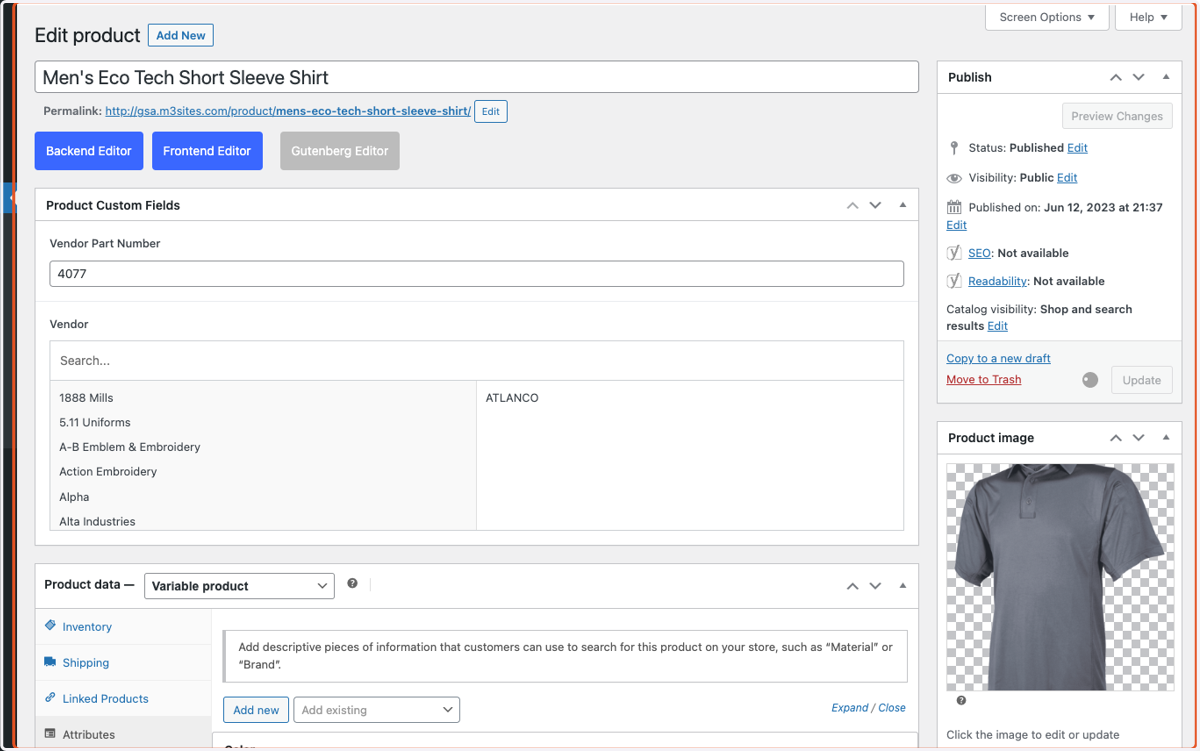This screenshot has height=751, width=1200.
Task: Click Close all attributes link
Action: pyautogui.click(x=892, y=708)
